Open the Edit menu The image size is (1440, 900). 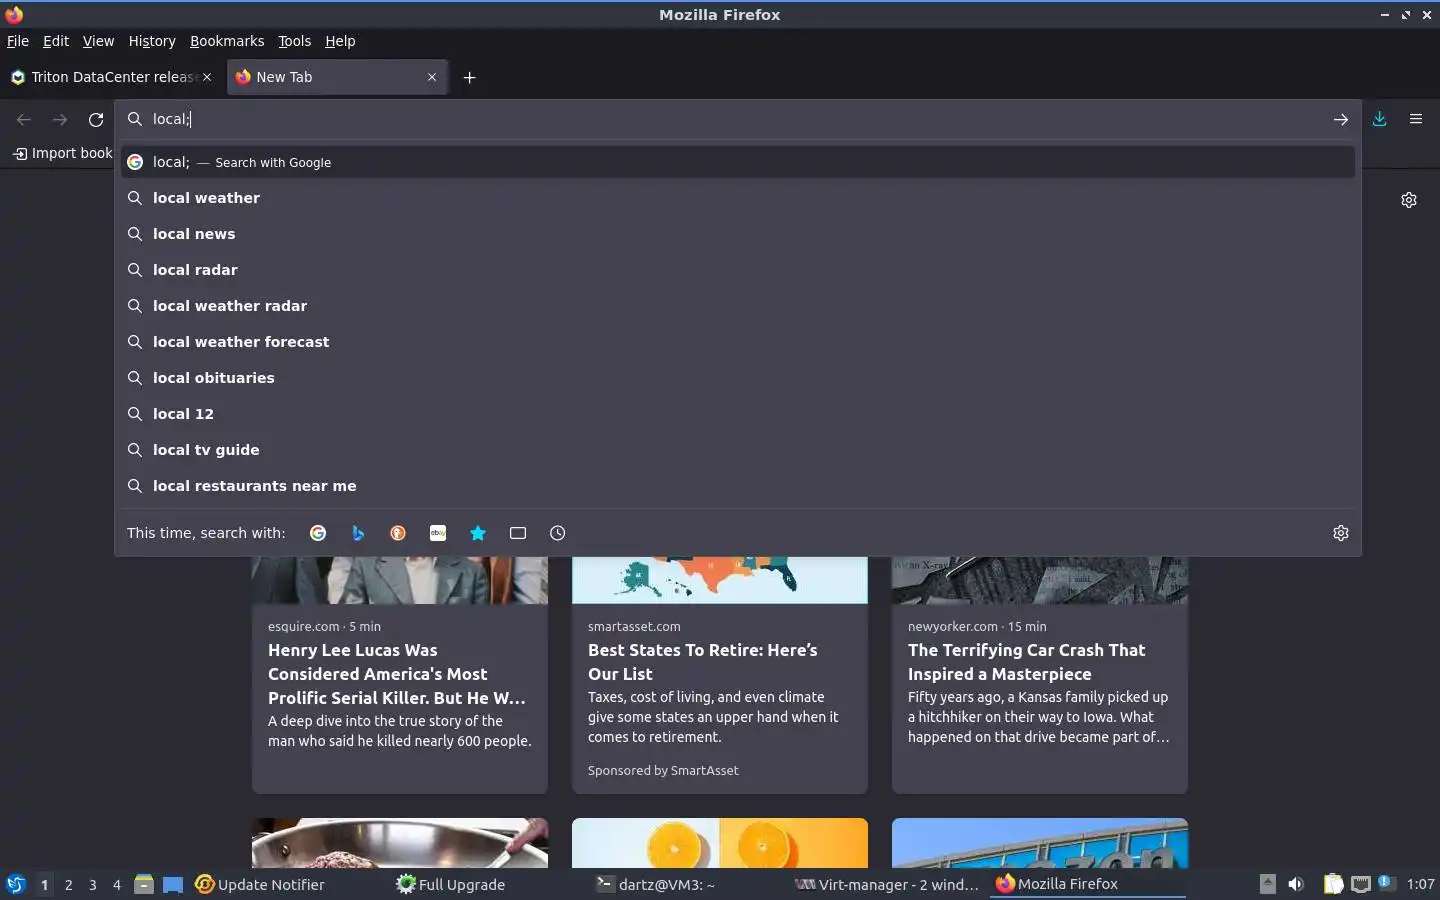pos(56,41)
